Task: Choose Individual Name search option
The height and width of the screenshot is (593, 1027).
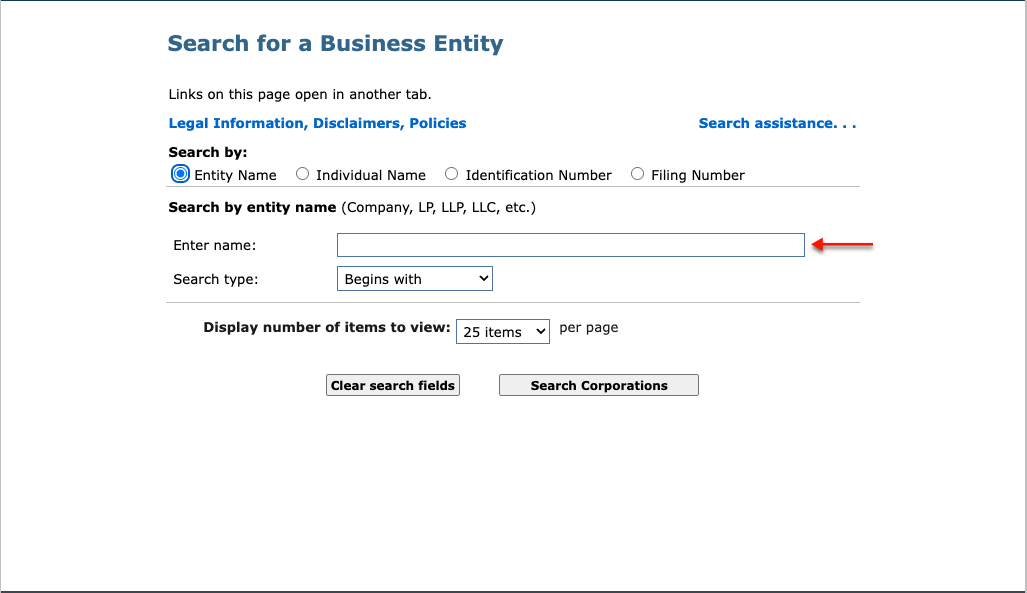Action: coord(302,174)
